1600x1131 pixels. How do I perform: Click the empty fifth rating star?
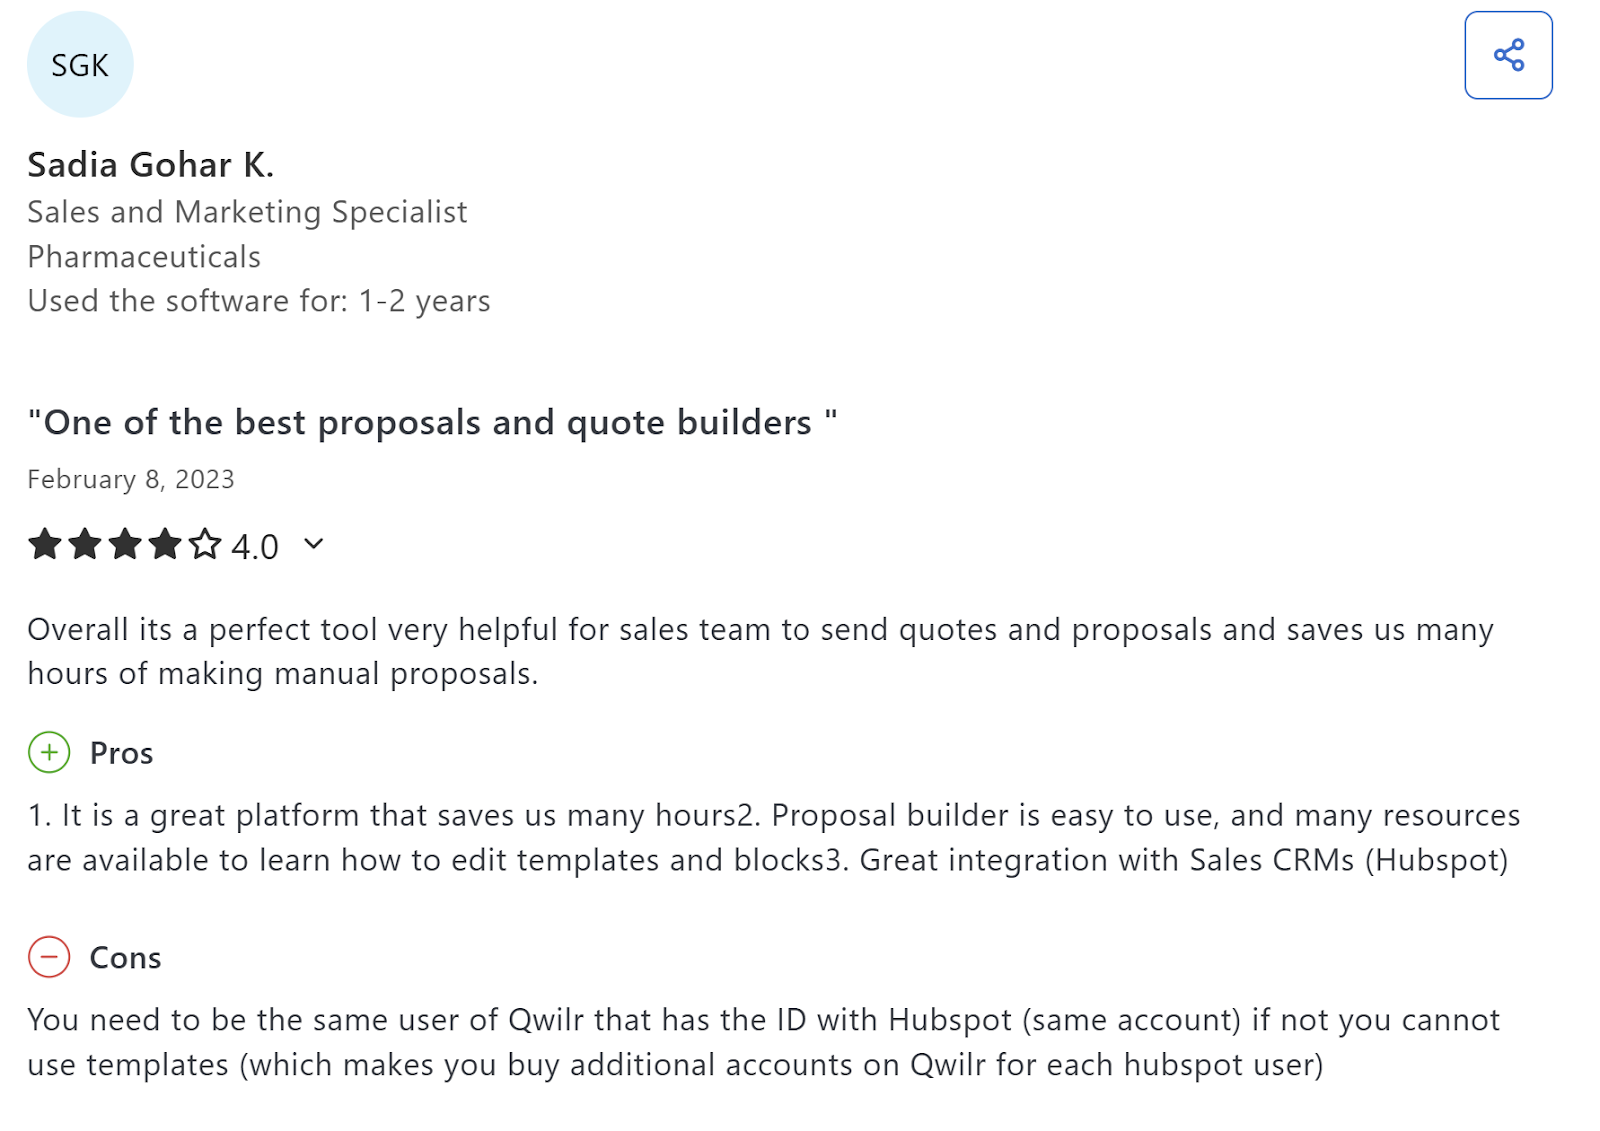click(205, 545)
